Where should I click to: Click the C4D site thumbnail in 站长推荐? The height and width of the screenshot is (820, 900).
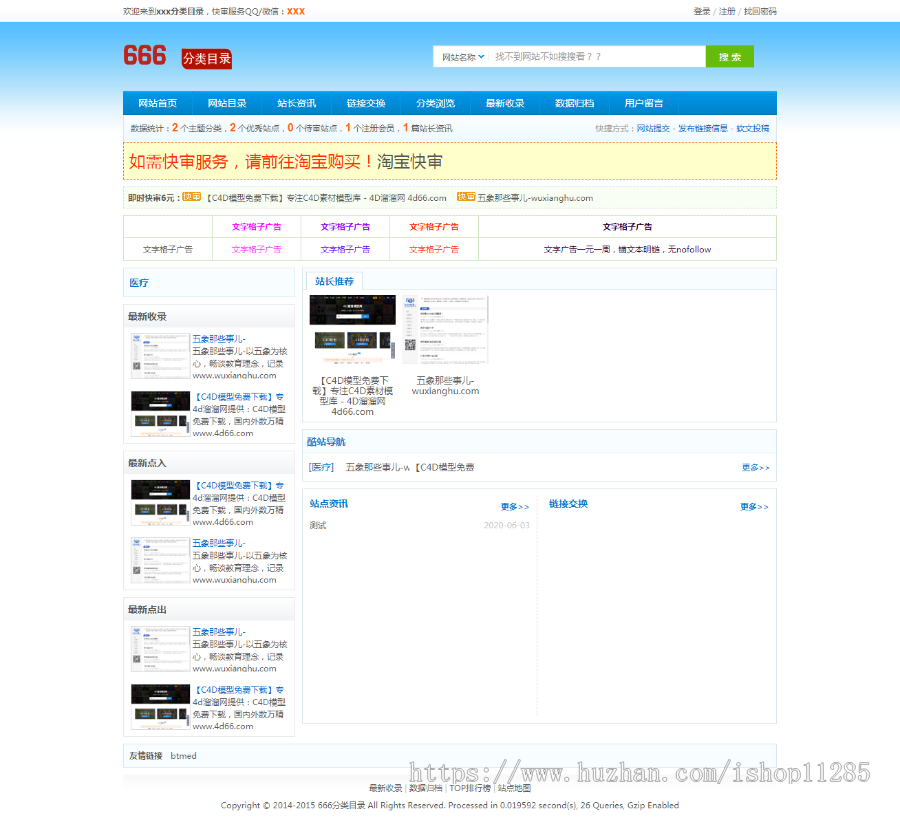[352, 329]
